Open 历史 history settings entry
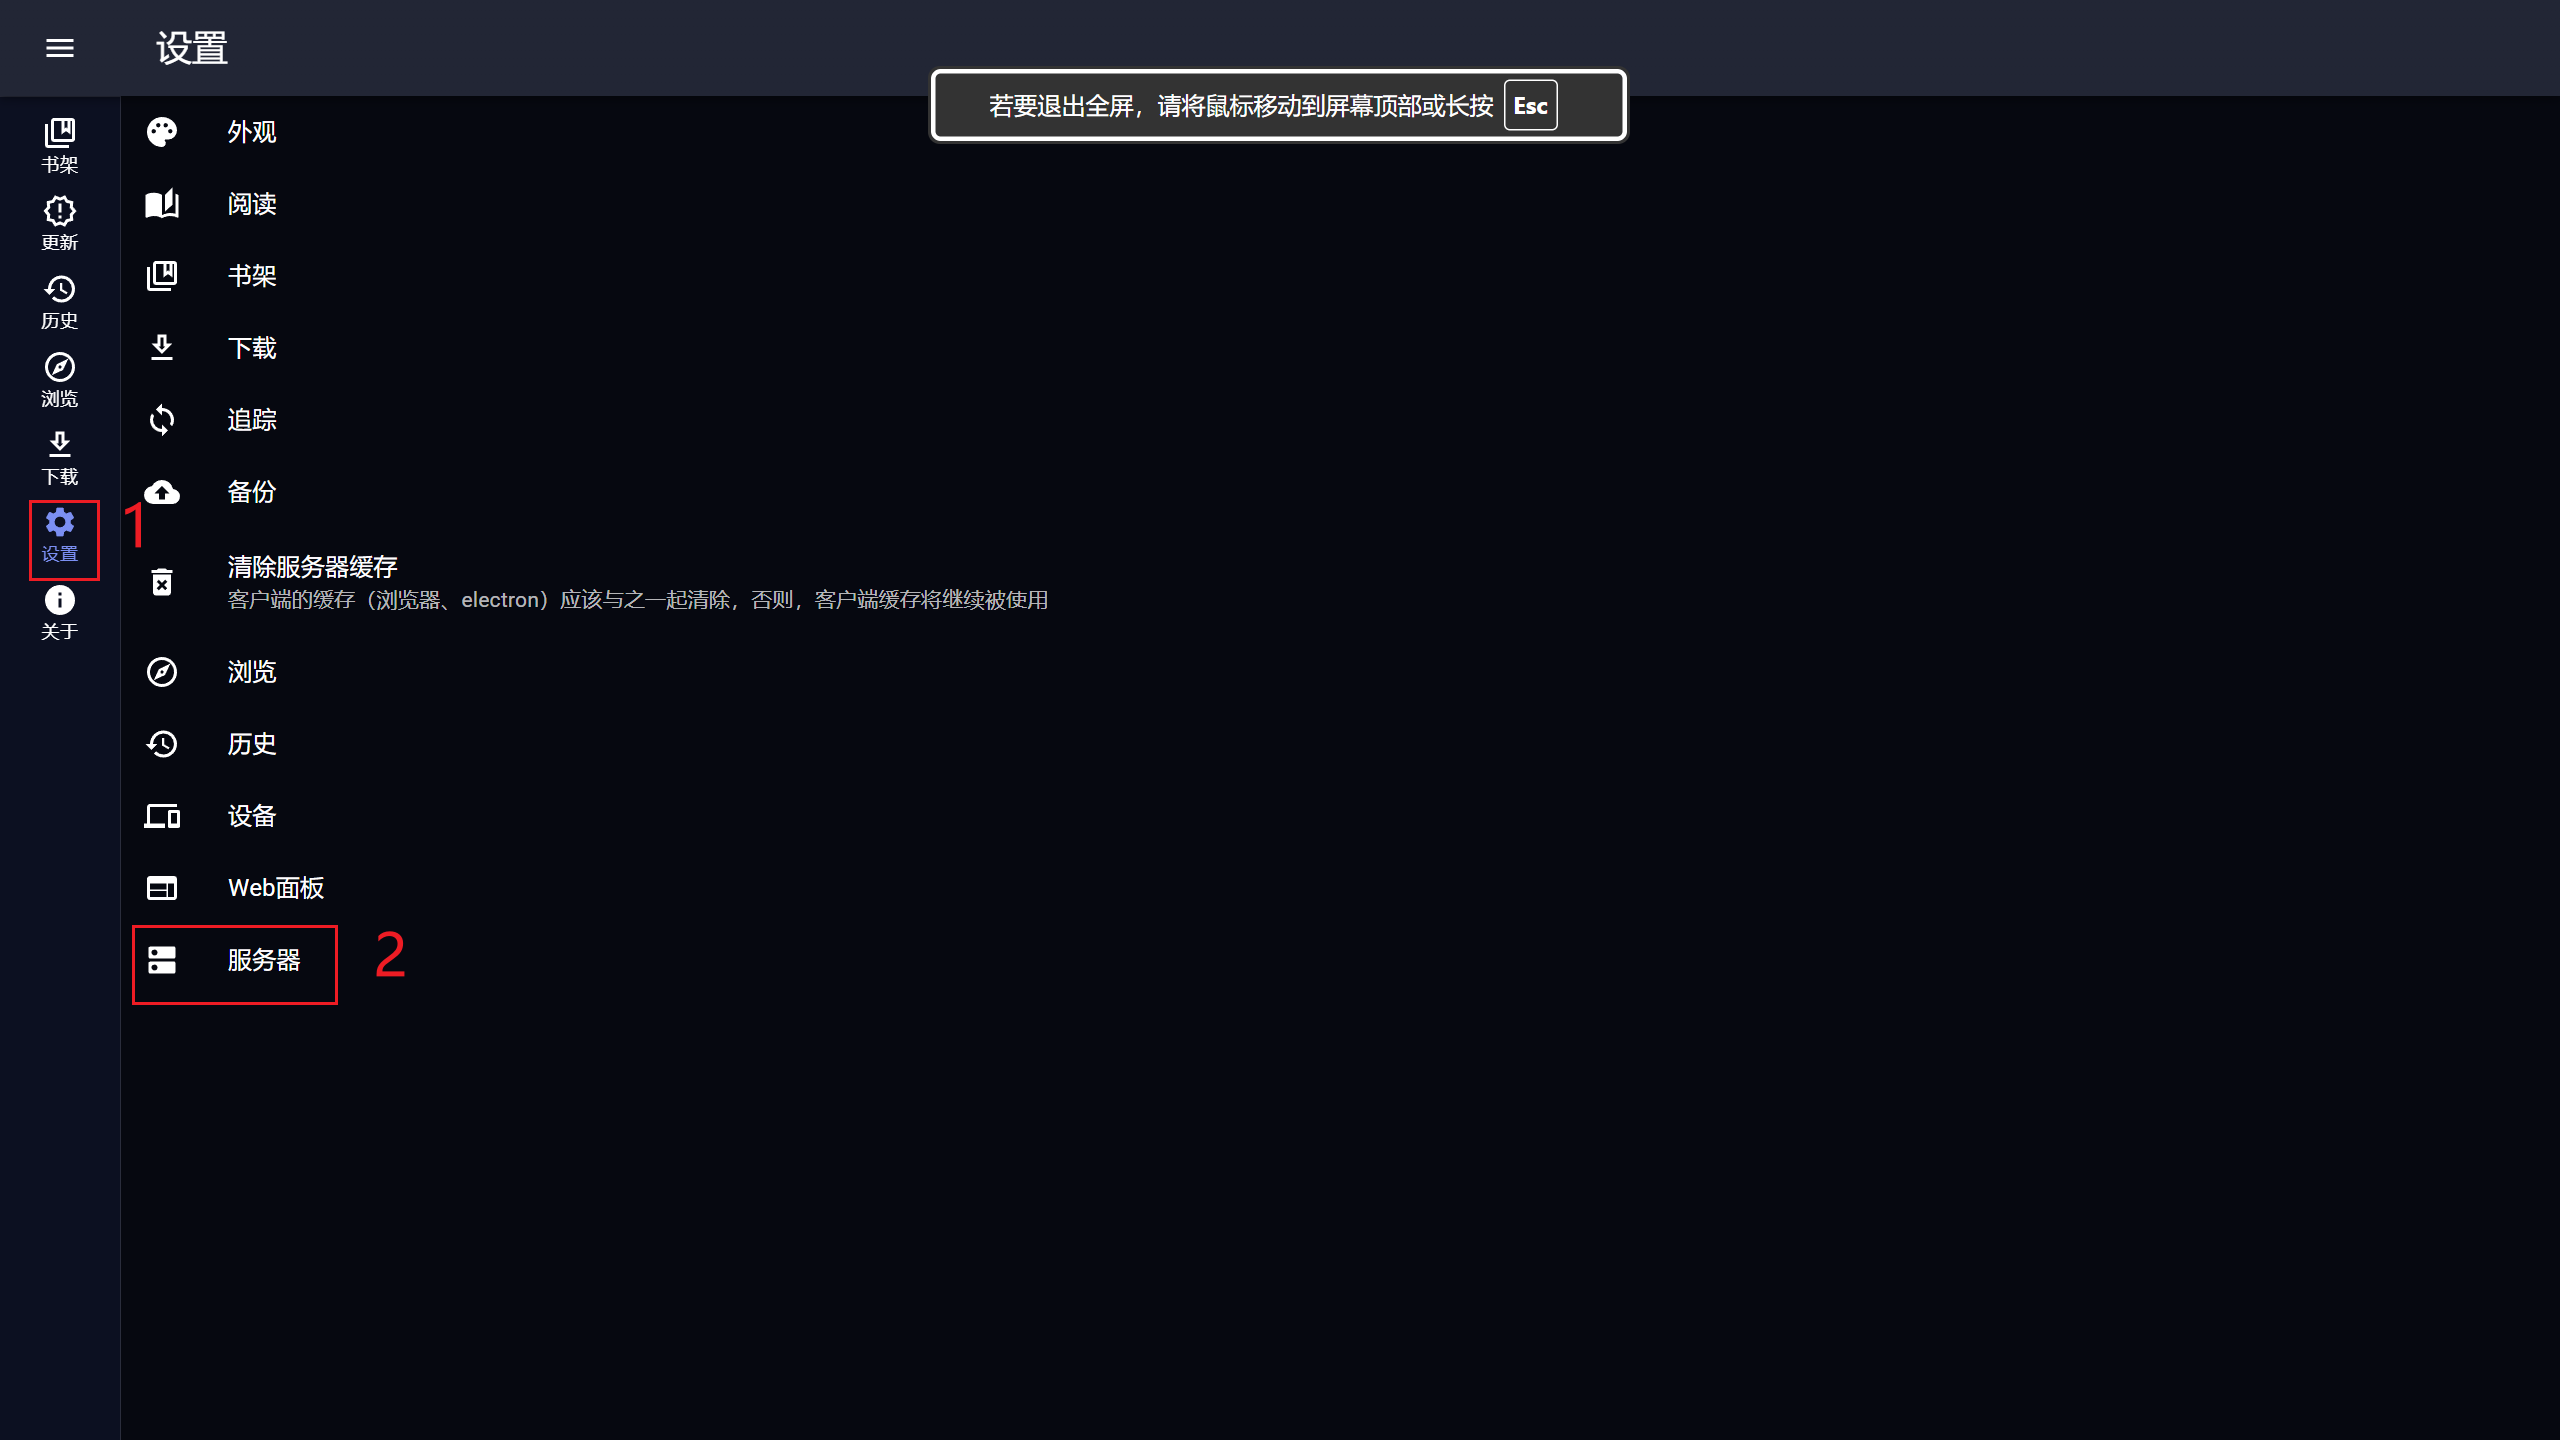Image resolution: width=2560 pixels, height=1440 pixels. pyautogui.click(x=251, y=744)
